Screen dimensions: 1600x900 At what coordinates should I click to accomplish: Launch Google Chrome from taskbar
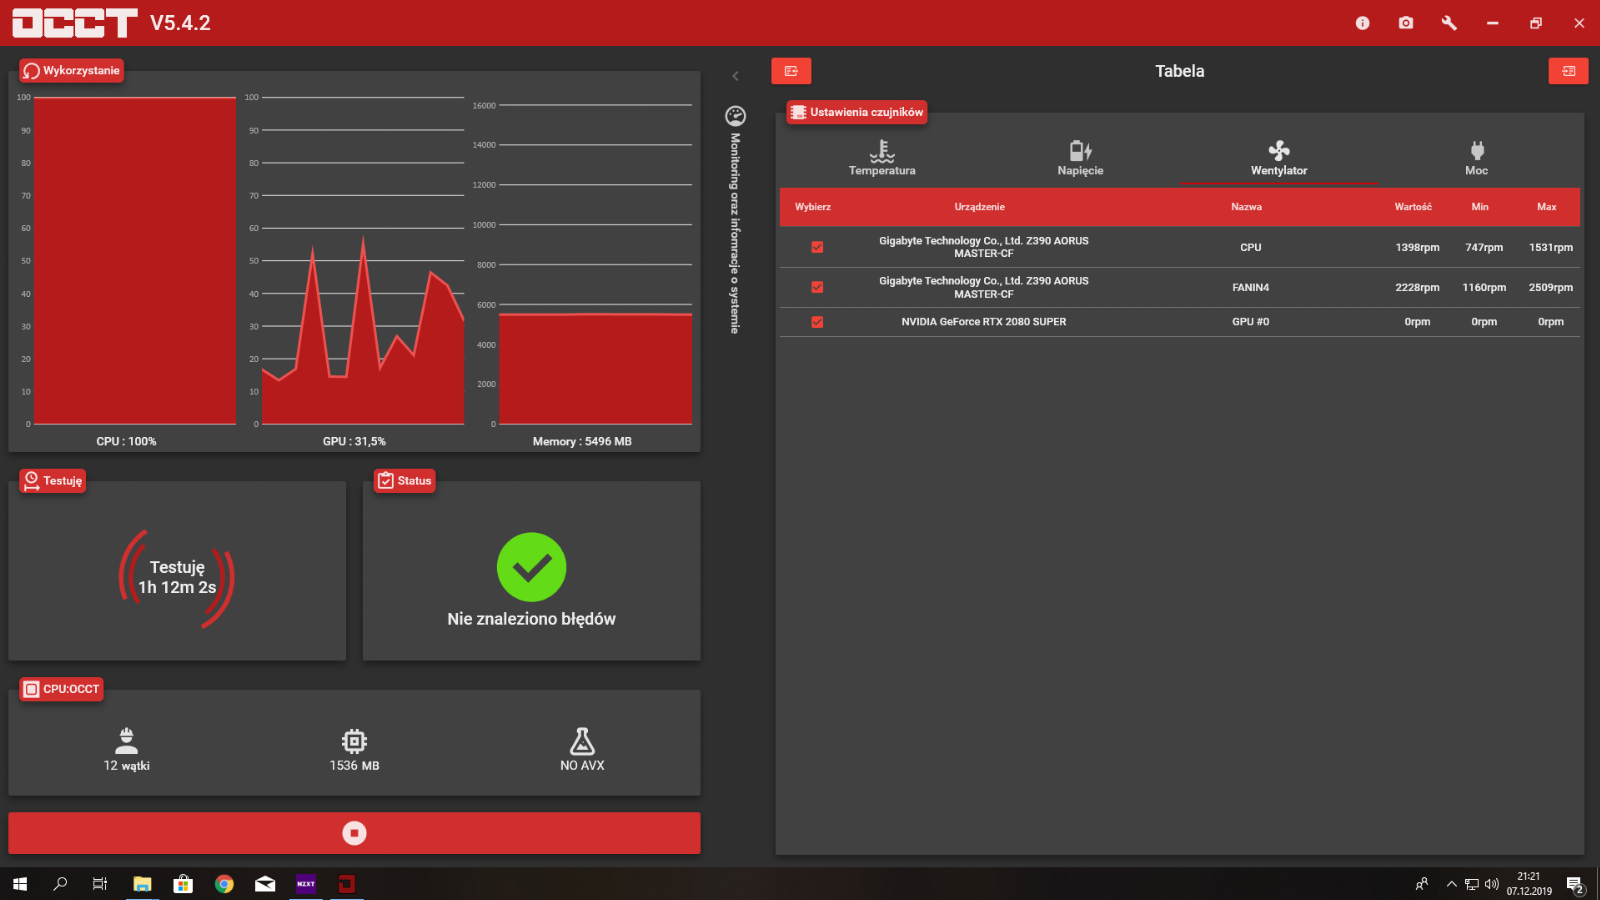coord(224,884)
